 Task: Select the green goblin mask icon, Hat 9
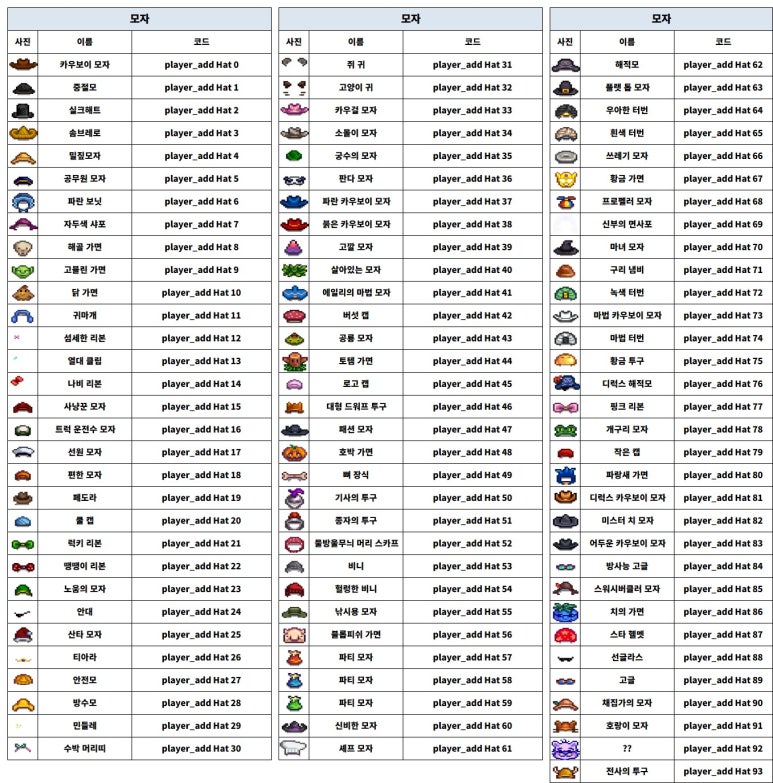click(x=23, y=270)
